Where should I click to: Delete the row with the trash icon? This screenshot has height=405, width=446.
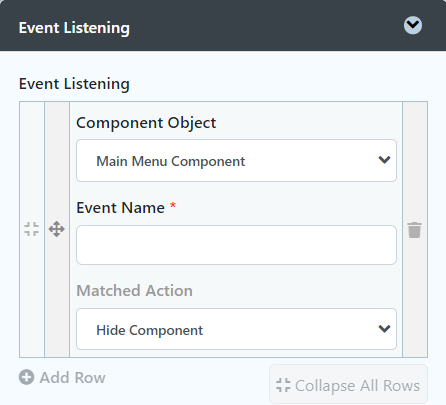415,230
